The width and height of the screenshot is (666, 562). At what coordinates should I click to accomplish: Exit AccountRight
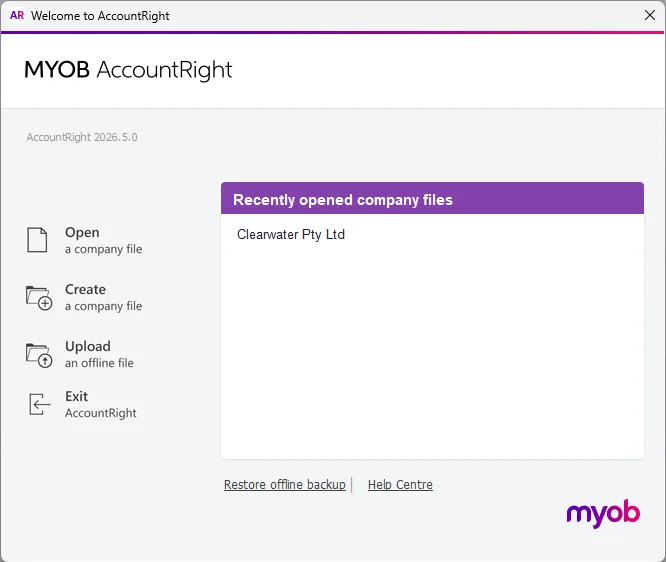click(x=101, y=404)
